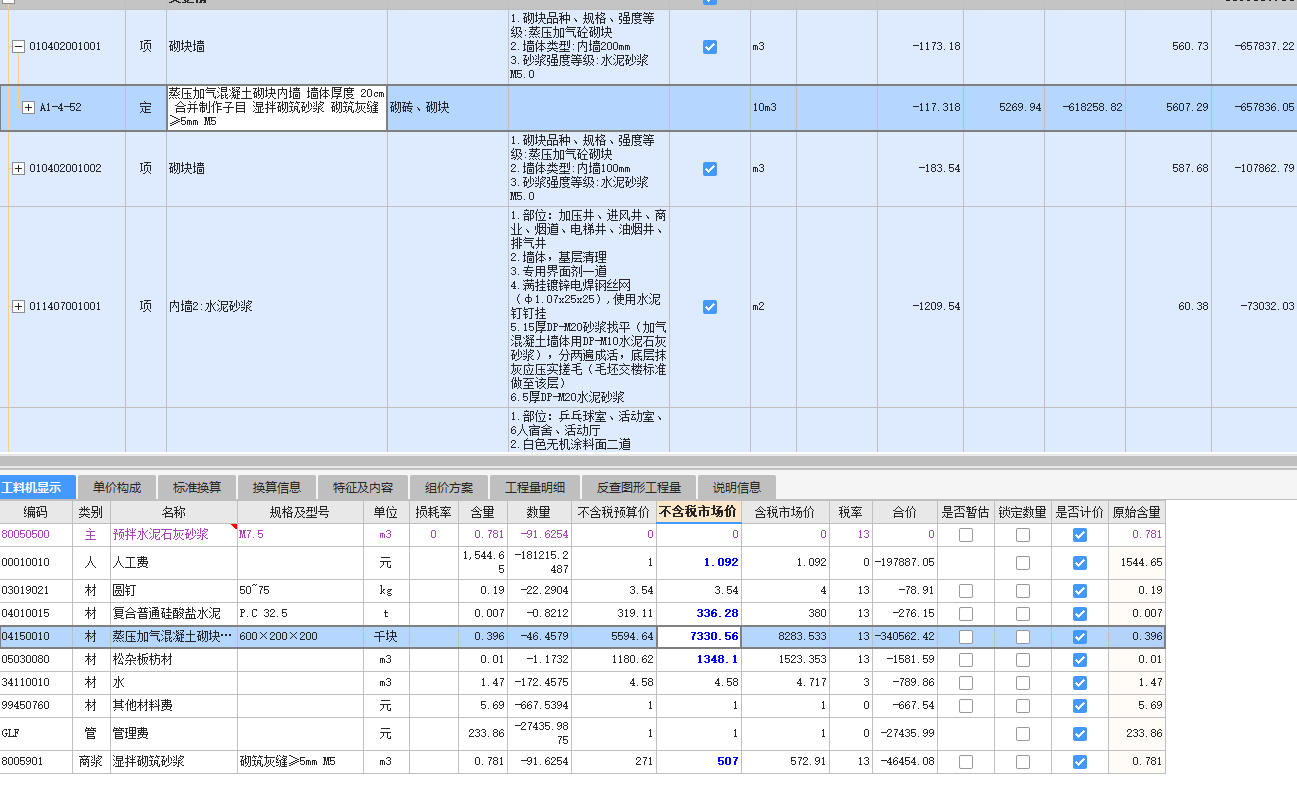Screen dimensions: 1297x795
Task: Select the 1.092 market price for 人工费
Action: click(699, 563)
